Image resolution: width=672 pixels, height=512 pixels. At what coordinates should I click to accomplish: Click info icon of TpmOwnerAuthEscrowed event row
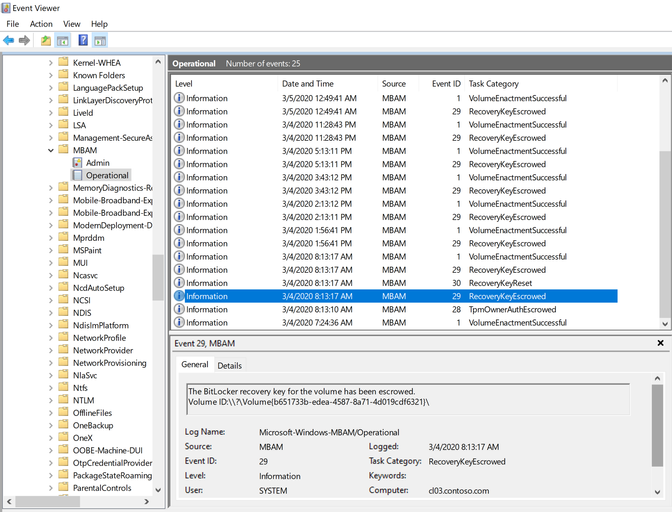click(x=179, y=309)
